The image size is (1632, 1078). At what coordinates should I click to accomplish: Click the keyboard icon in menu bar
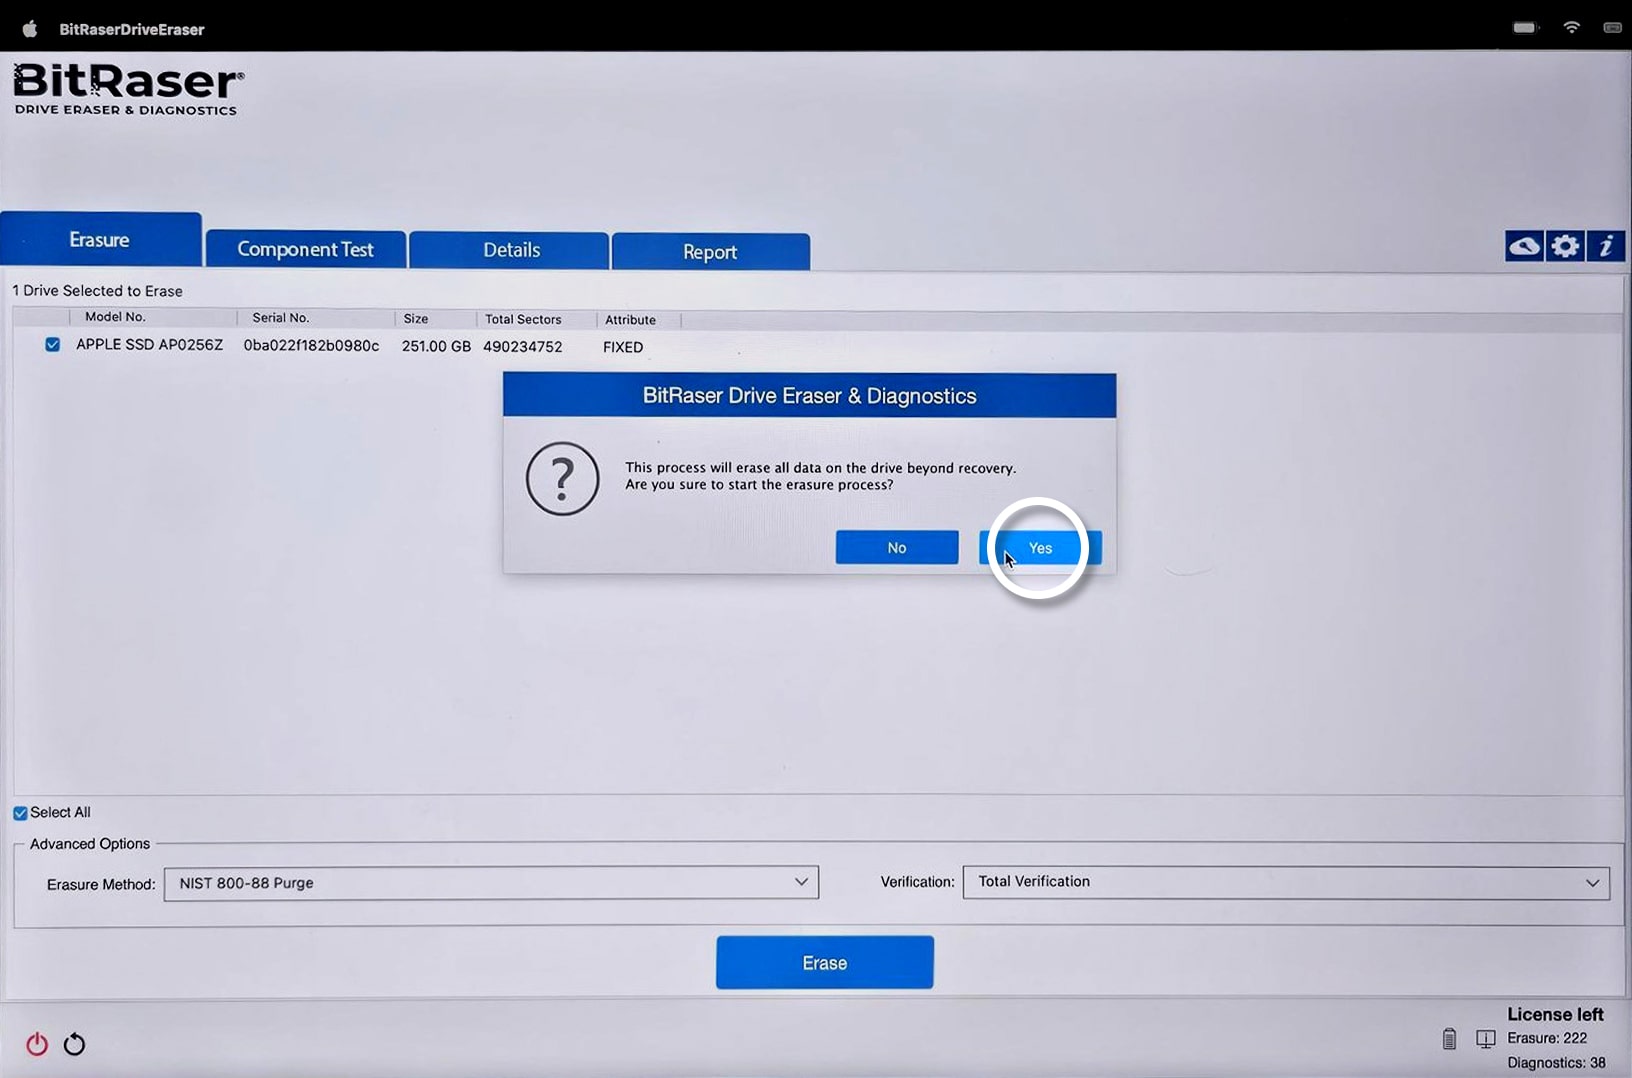(x=1613, y=28)
